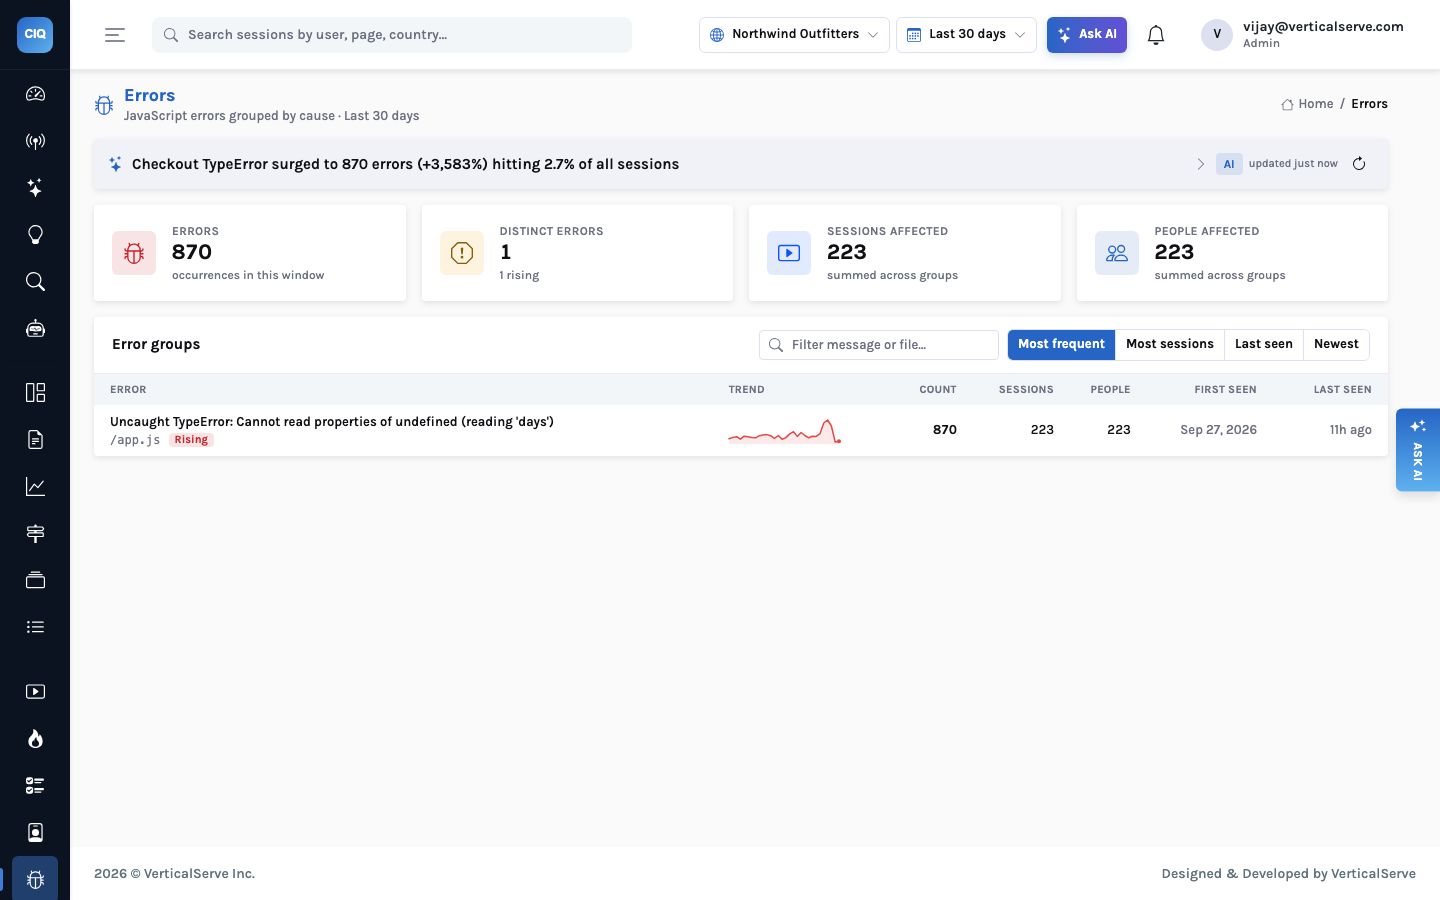The width and height of the screenshot is (1440, 900).
Task: Click the red bug Errors card icon
Action: click(134, 253)
